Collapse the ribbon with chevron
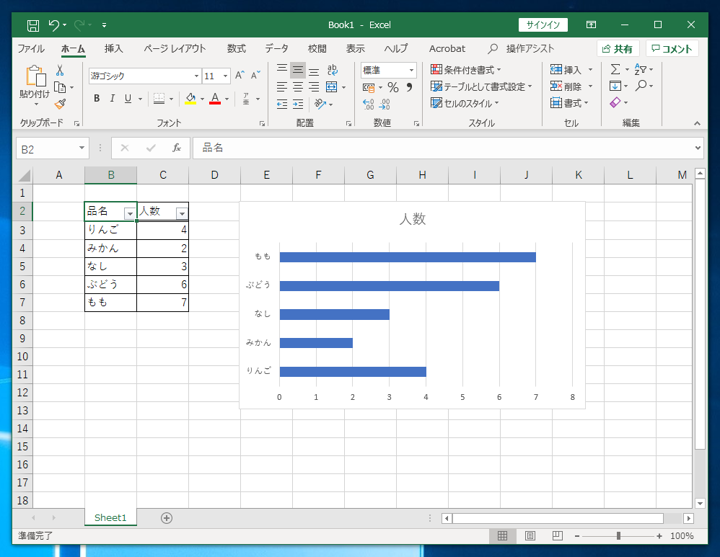 pyautogui.click(x=697, y=123)
